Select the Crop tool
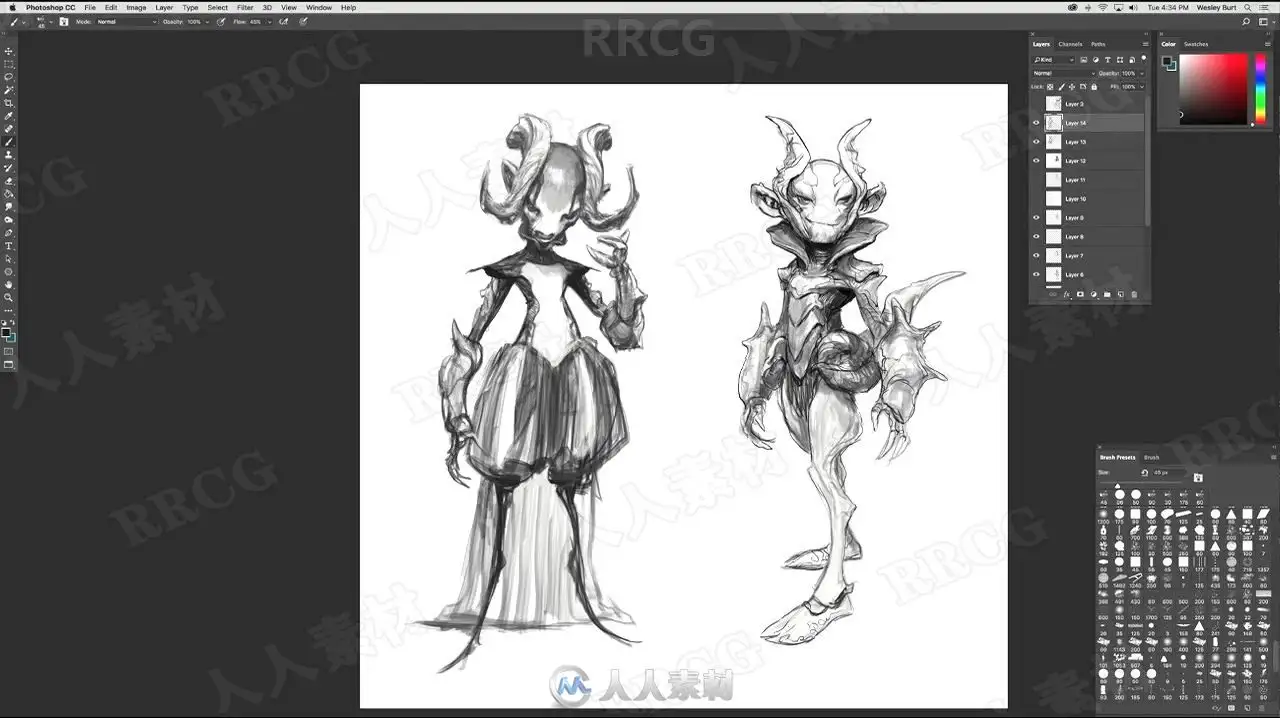Screen dimensions: 1280x718 [x=8, y=102]
